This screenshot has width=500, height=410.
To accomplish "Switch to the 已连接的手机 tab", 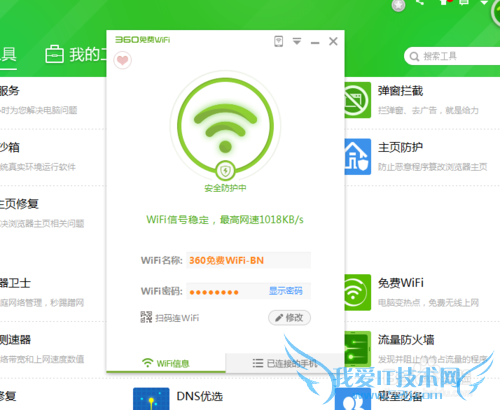I will coord(285,363).
